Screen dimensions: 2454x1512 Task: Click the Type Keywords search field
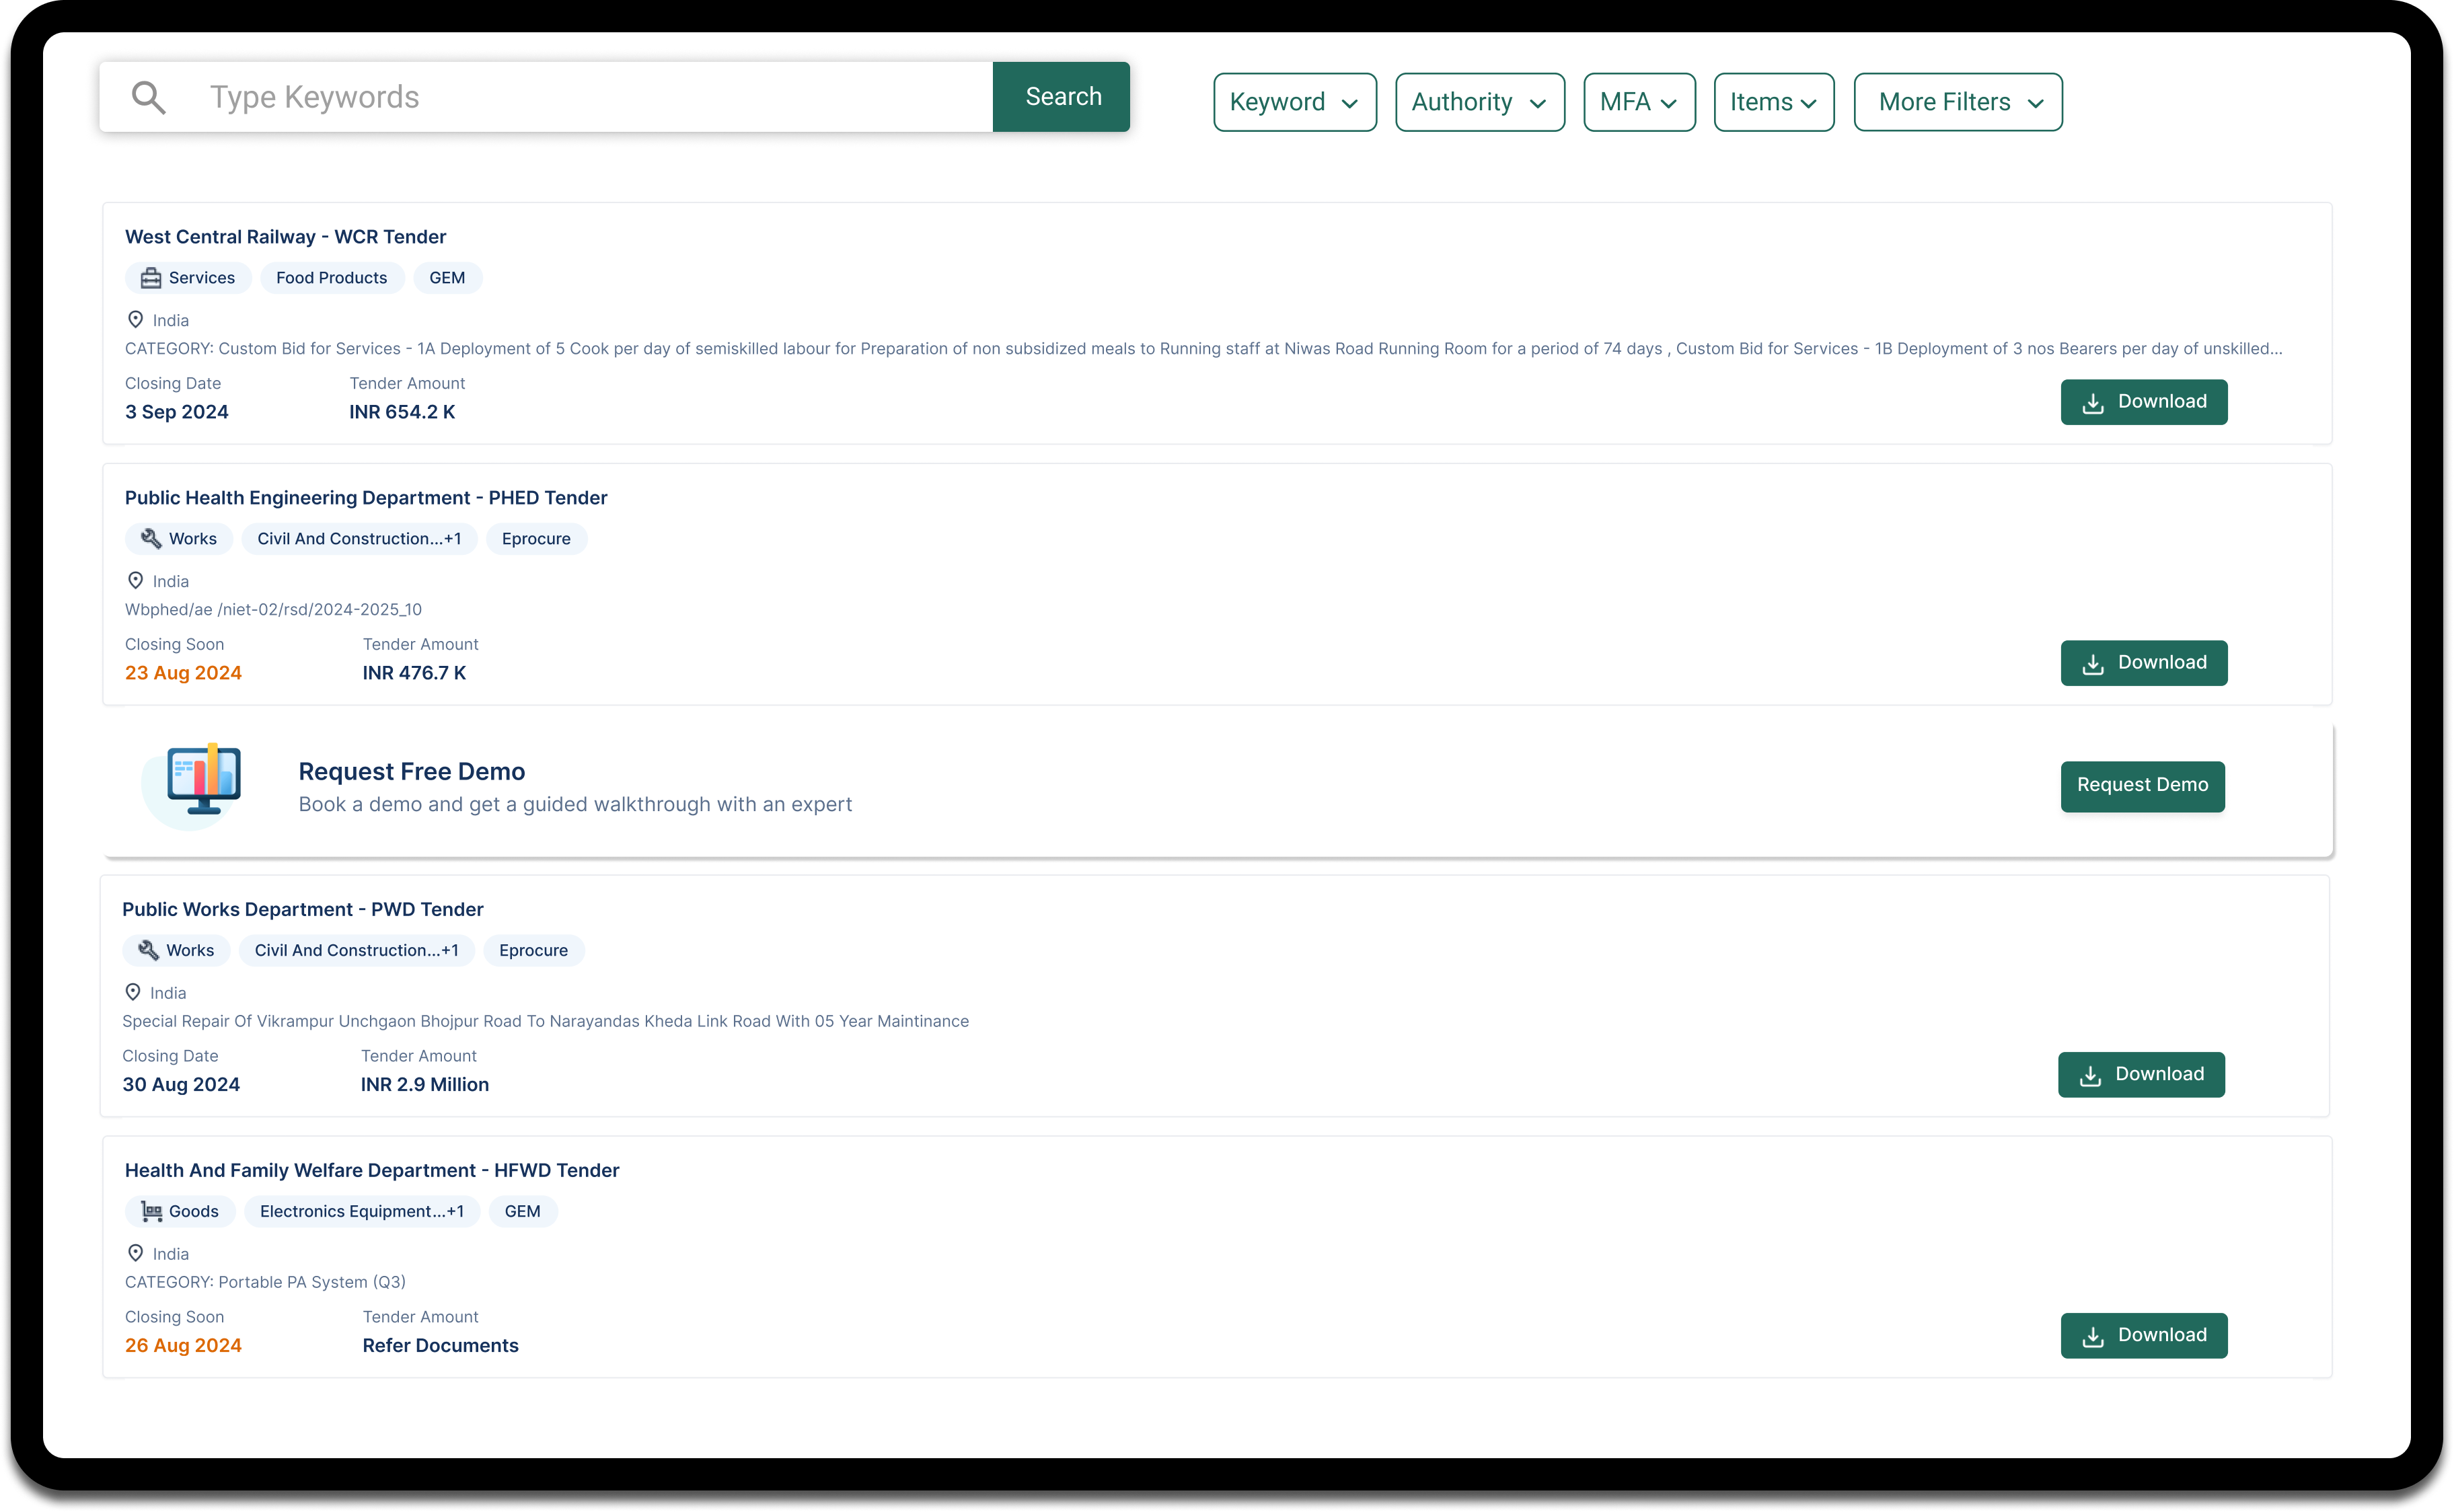(546, 97)
